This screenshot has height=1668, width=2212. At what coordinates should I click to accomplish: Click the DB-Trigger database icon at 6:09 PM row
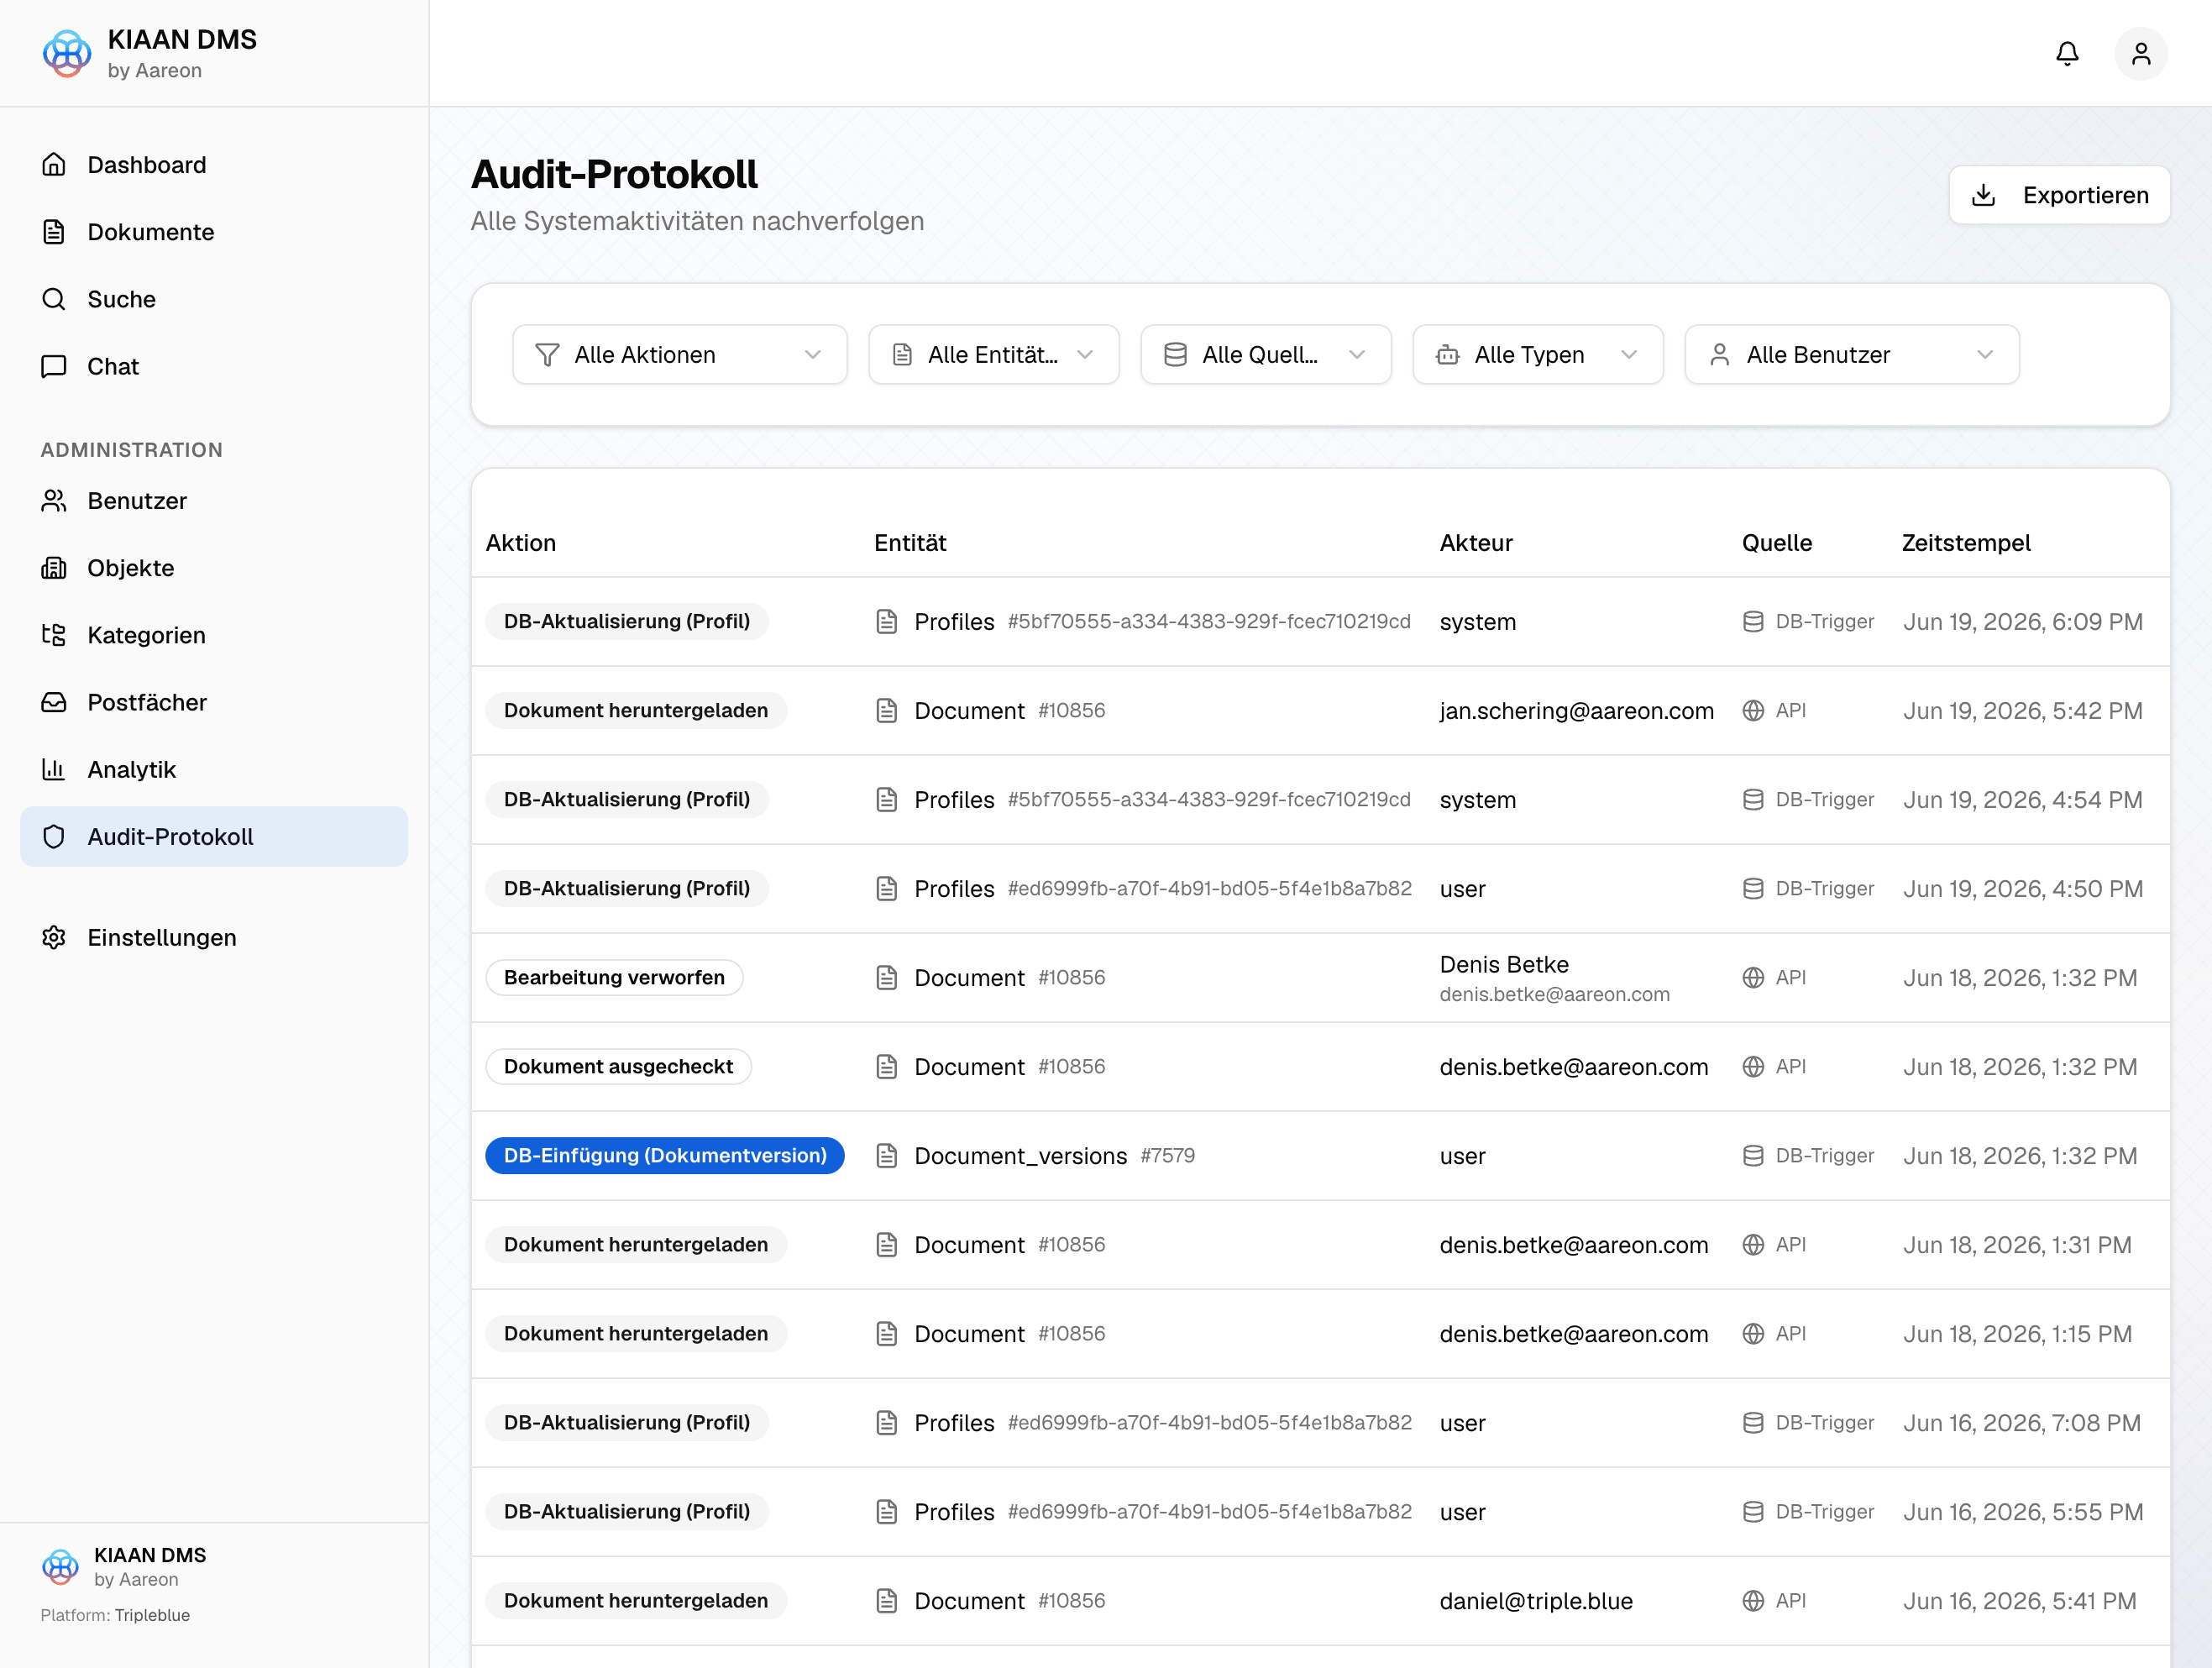point(1753,622)
